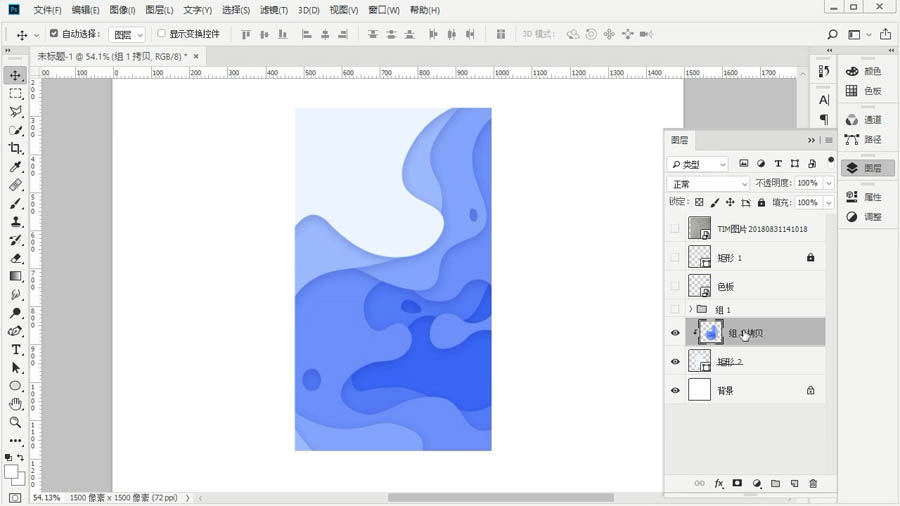This screenshot has height=506, width=900.
Task: Open layer styles fx menu
Action: click(718, 484)
